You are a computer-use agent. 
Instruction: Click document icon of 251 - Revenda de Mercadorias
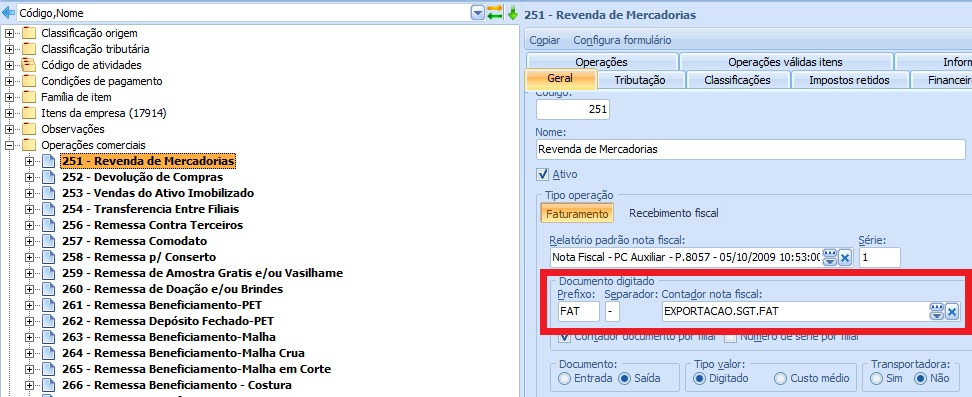point(48,161)
